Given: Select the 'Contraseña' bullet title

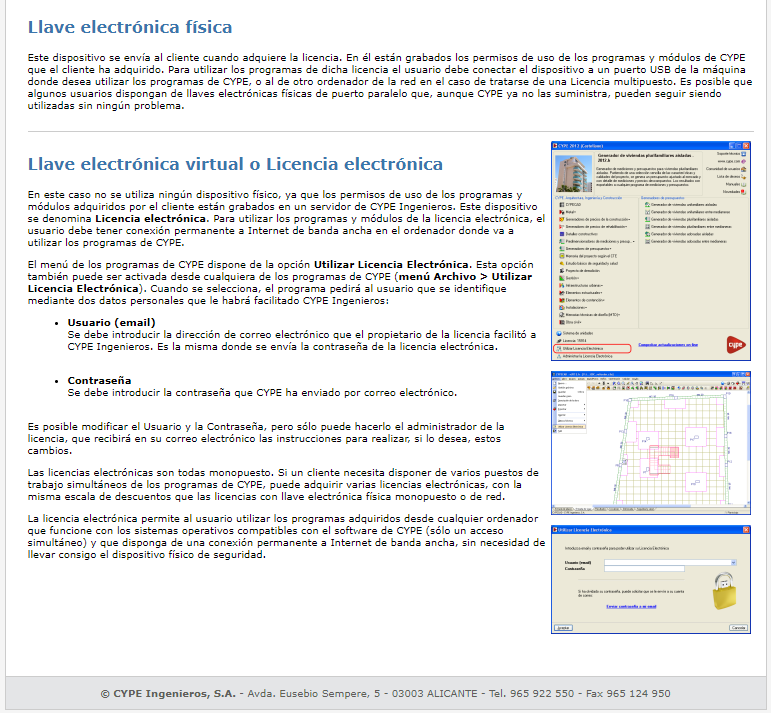Looking at the screenshot, I should [99, 381].
